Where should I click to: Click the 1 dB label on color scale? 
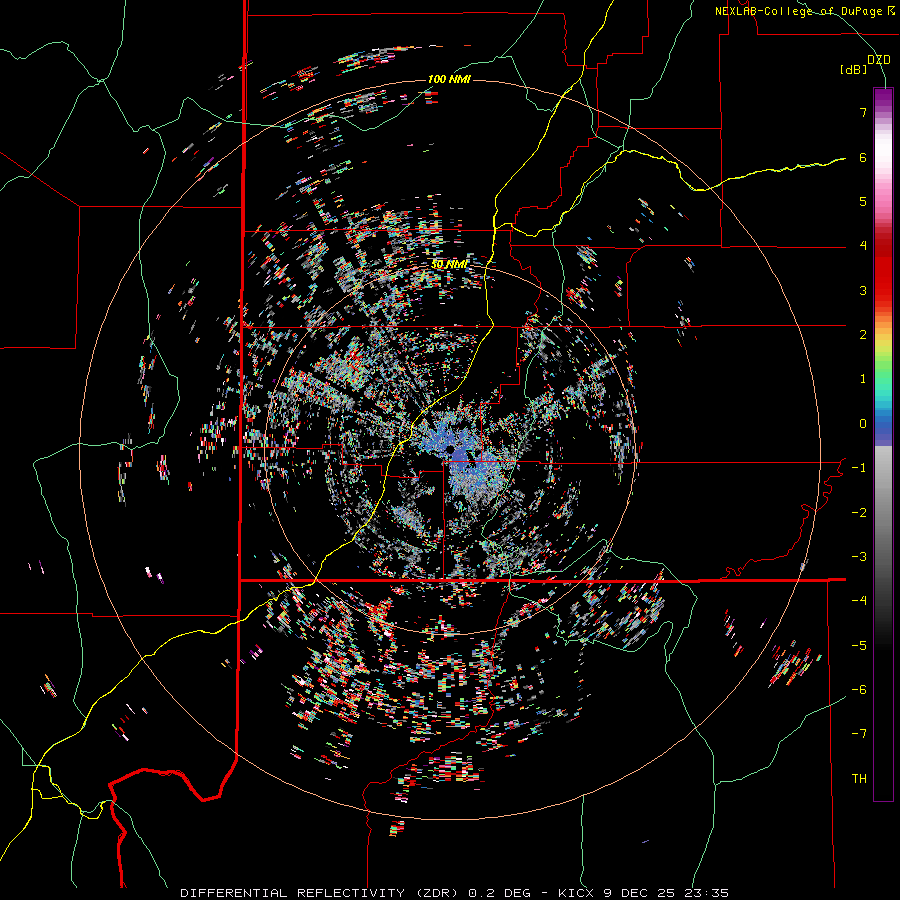coord(863,379)
